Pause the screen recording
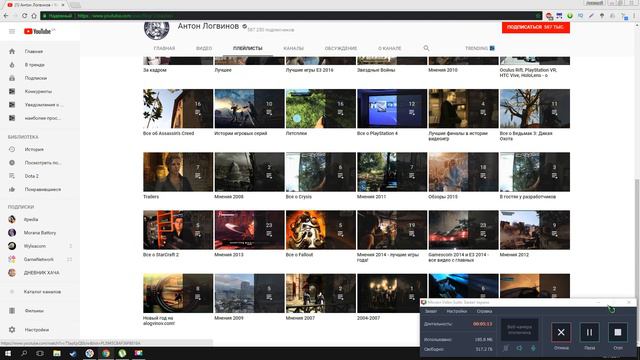The height and width of the screenshot is (360, 640). click(x=589, y=332)
